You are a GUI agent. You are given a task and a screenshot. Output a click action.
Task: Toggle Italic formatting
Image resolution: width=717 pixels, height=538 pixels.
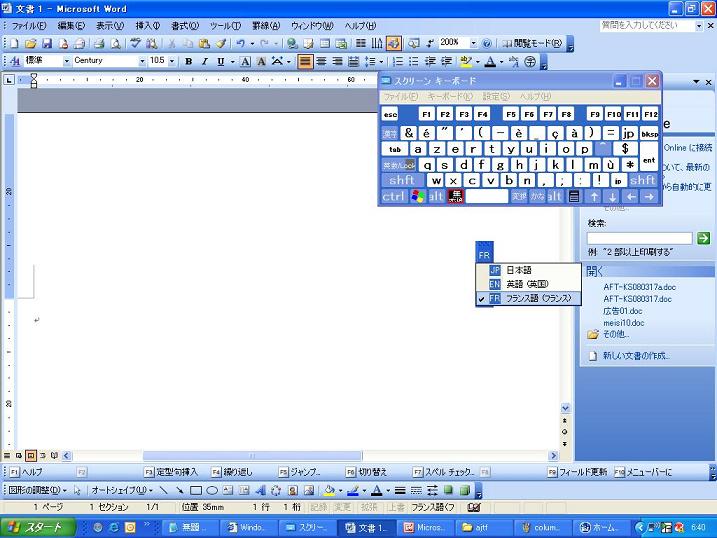pyautogui.click(x=204, y=61)
